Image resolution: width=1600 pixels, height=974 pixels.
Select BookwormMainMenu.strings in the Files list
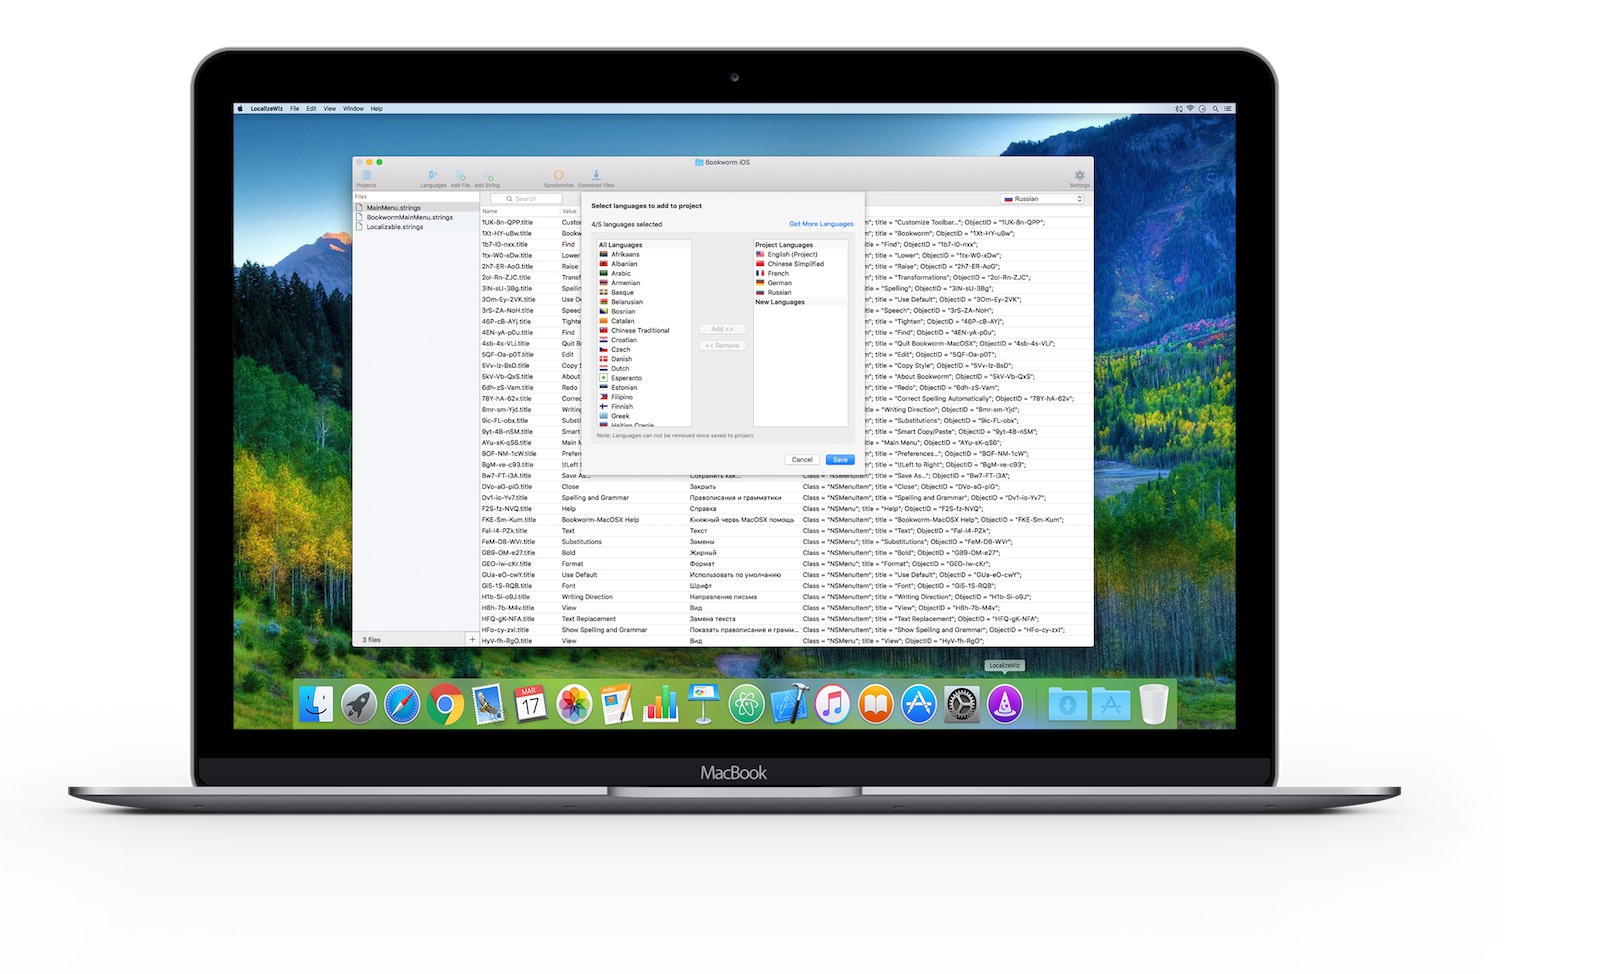[x=415, y=217]
